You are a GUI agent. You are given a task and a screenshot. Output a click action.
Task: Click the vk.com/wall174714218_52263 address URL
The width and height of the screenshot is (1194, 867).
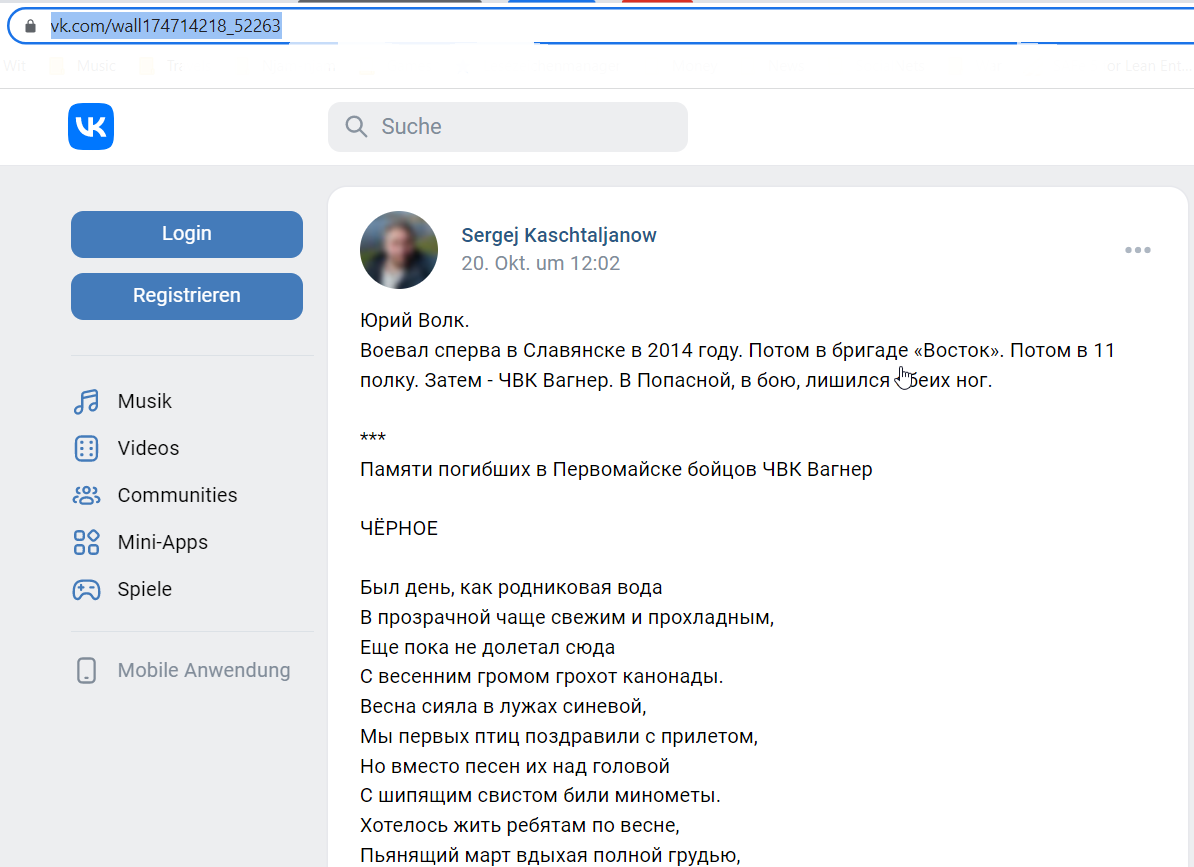coord(166,26)
